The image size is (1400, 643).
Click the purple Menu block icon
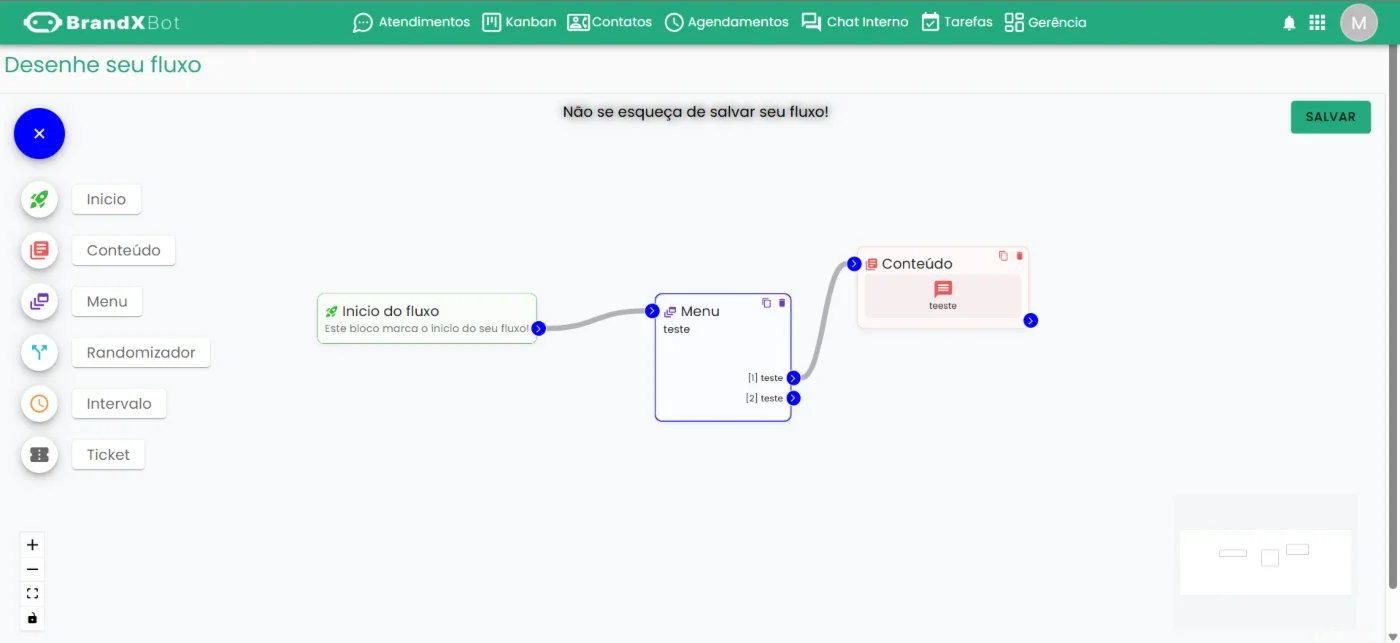click(39, 301)
